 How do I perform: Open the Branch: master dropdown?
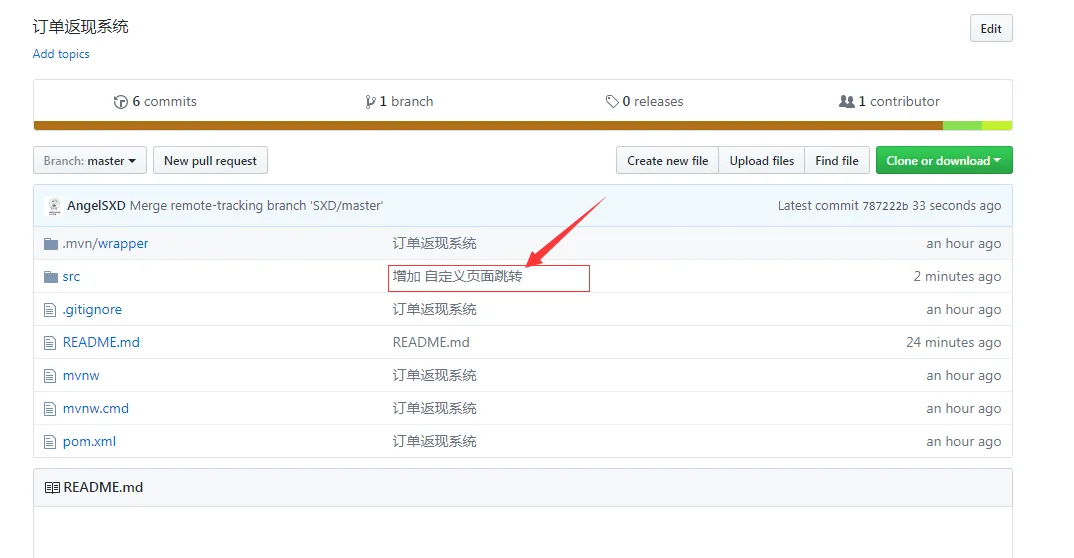pos(90,160)
